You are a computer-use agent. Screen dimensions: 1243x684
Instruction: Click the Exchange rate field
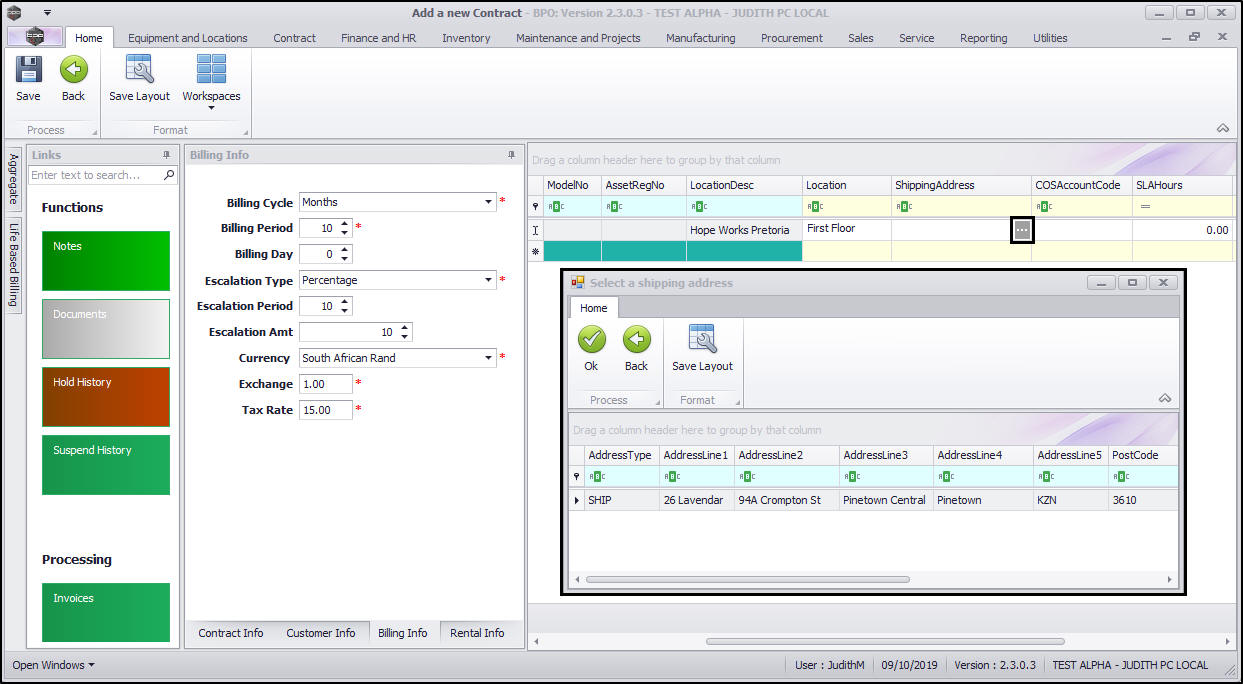click(326, 384)
